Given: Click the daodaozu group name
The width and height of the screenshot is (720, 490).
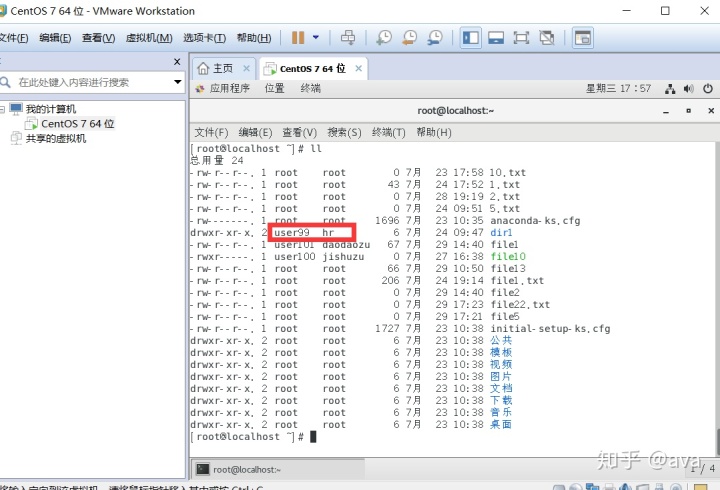Looking at the screenshot, I should click(346, 245).
